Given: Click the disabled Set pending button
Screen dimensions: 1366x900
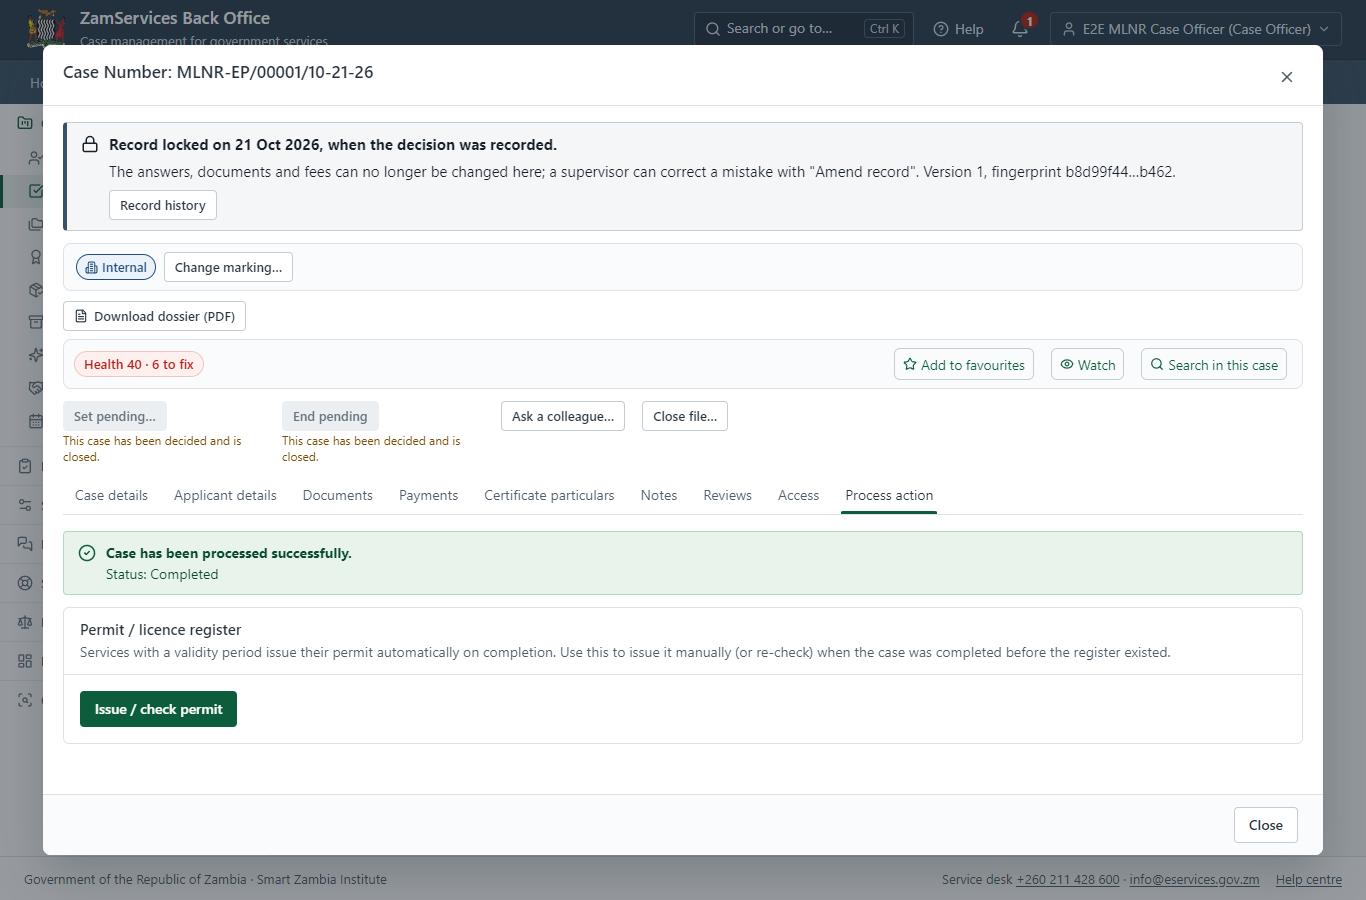Looking at the screenshot, I should (115, 416).
